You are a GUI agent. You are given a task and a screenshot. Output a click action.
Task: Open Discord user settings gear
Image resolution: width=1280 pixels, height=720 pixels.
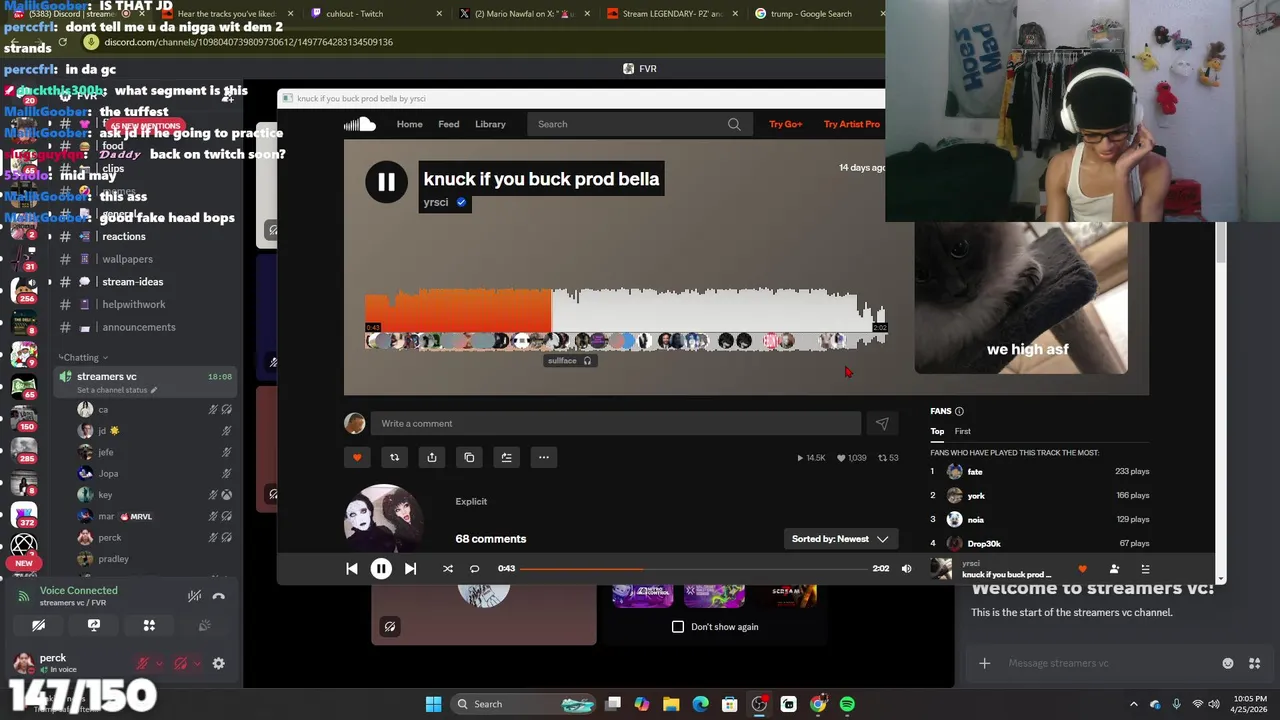click(218, 663)
